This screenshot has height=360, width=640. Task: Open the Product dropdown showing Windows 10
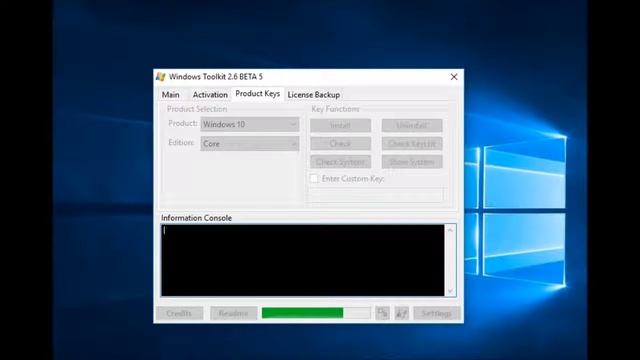point(249,124)
